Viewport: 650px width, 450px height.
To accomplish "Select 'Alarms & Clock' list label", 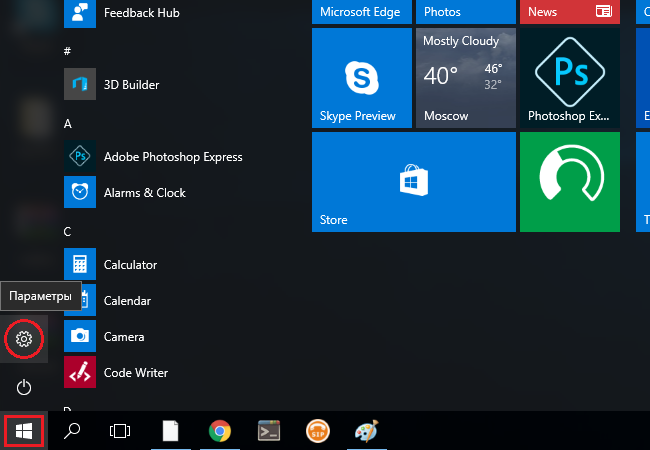I will [x=145, y=193].
